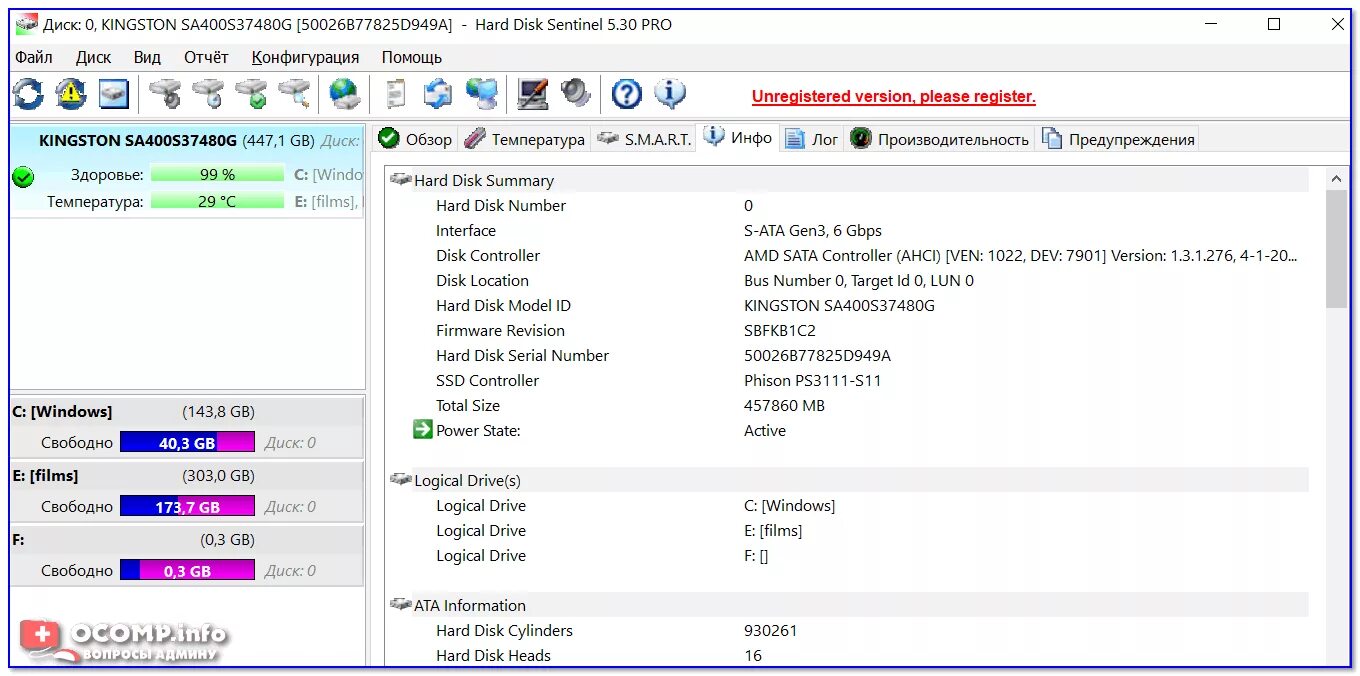Click the C: free space 40,3 GB bar
Screen dimensions: 1360x676
point(187,442)
